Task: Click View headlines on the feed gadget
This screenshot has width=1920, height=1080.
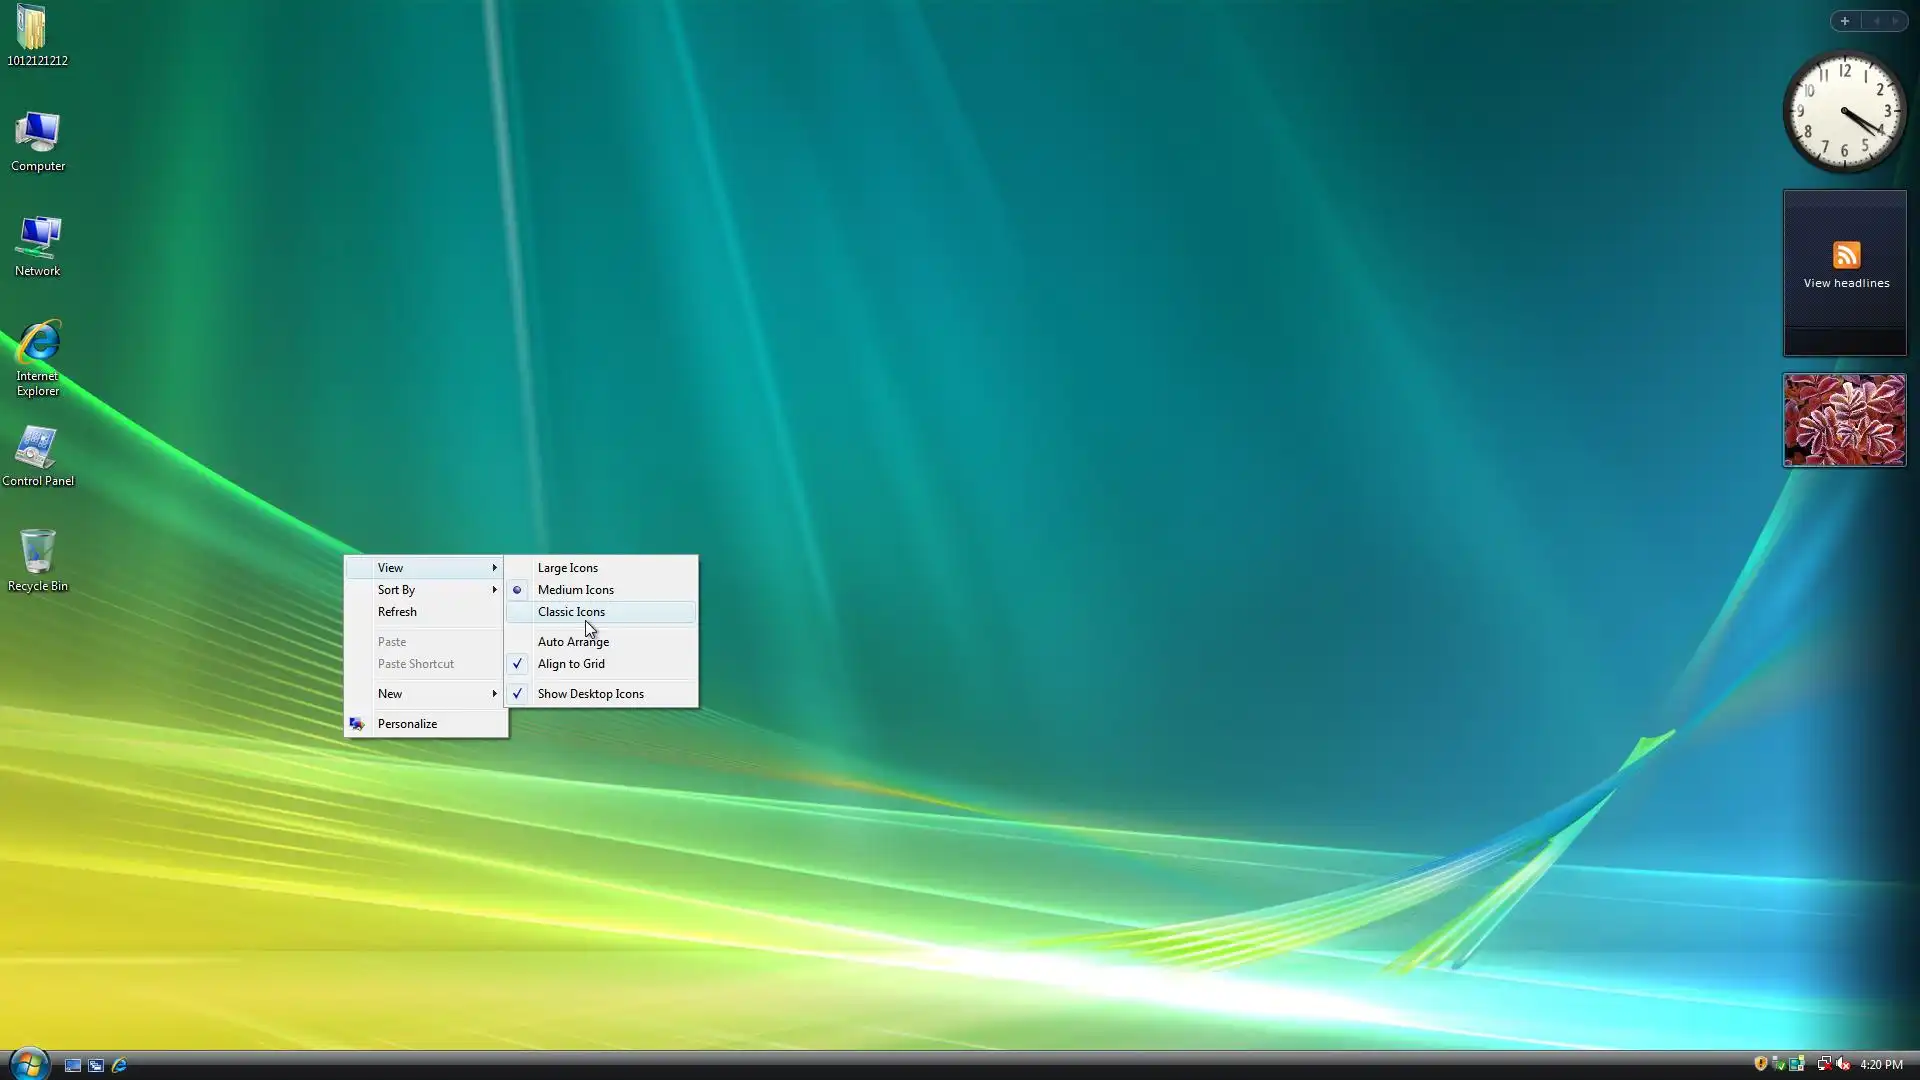Action: (1846, 283)
